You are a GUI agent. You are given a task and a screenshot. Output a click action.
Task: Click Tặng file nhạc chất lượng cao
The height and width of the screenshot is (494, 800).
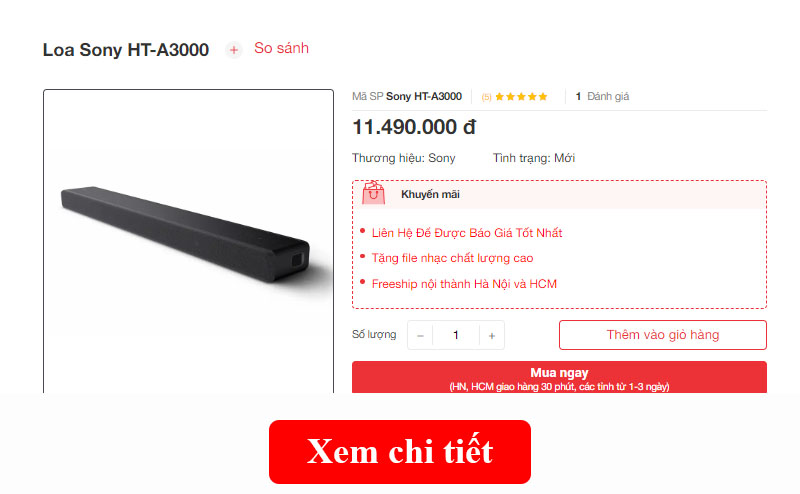click(452, 258)
